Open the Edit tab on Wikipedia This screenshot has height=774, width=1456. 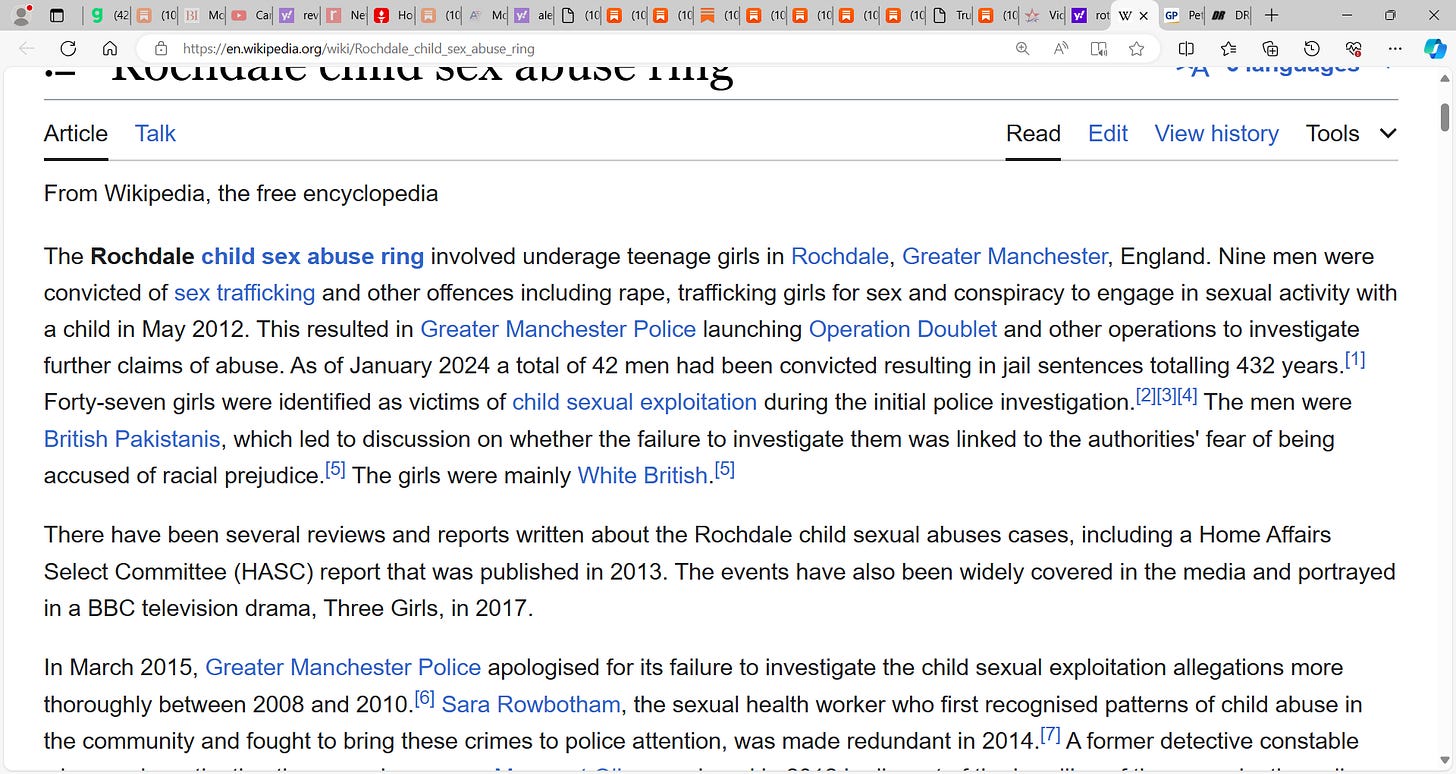coord(1108,134)
